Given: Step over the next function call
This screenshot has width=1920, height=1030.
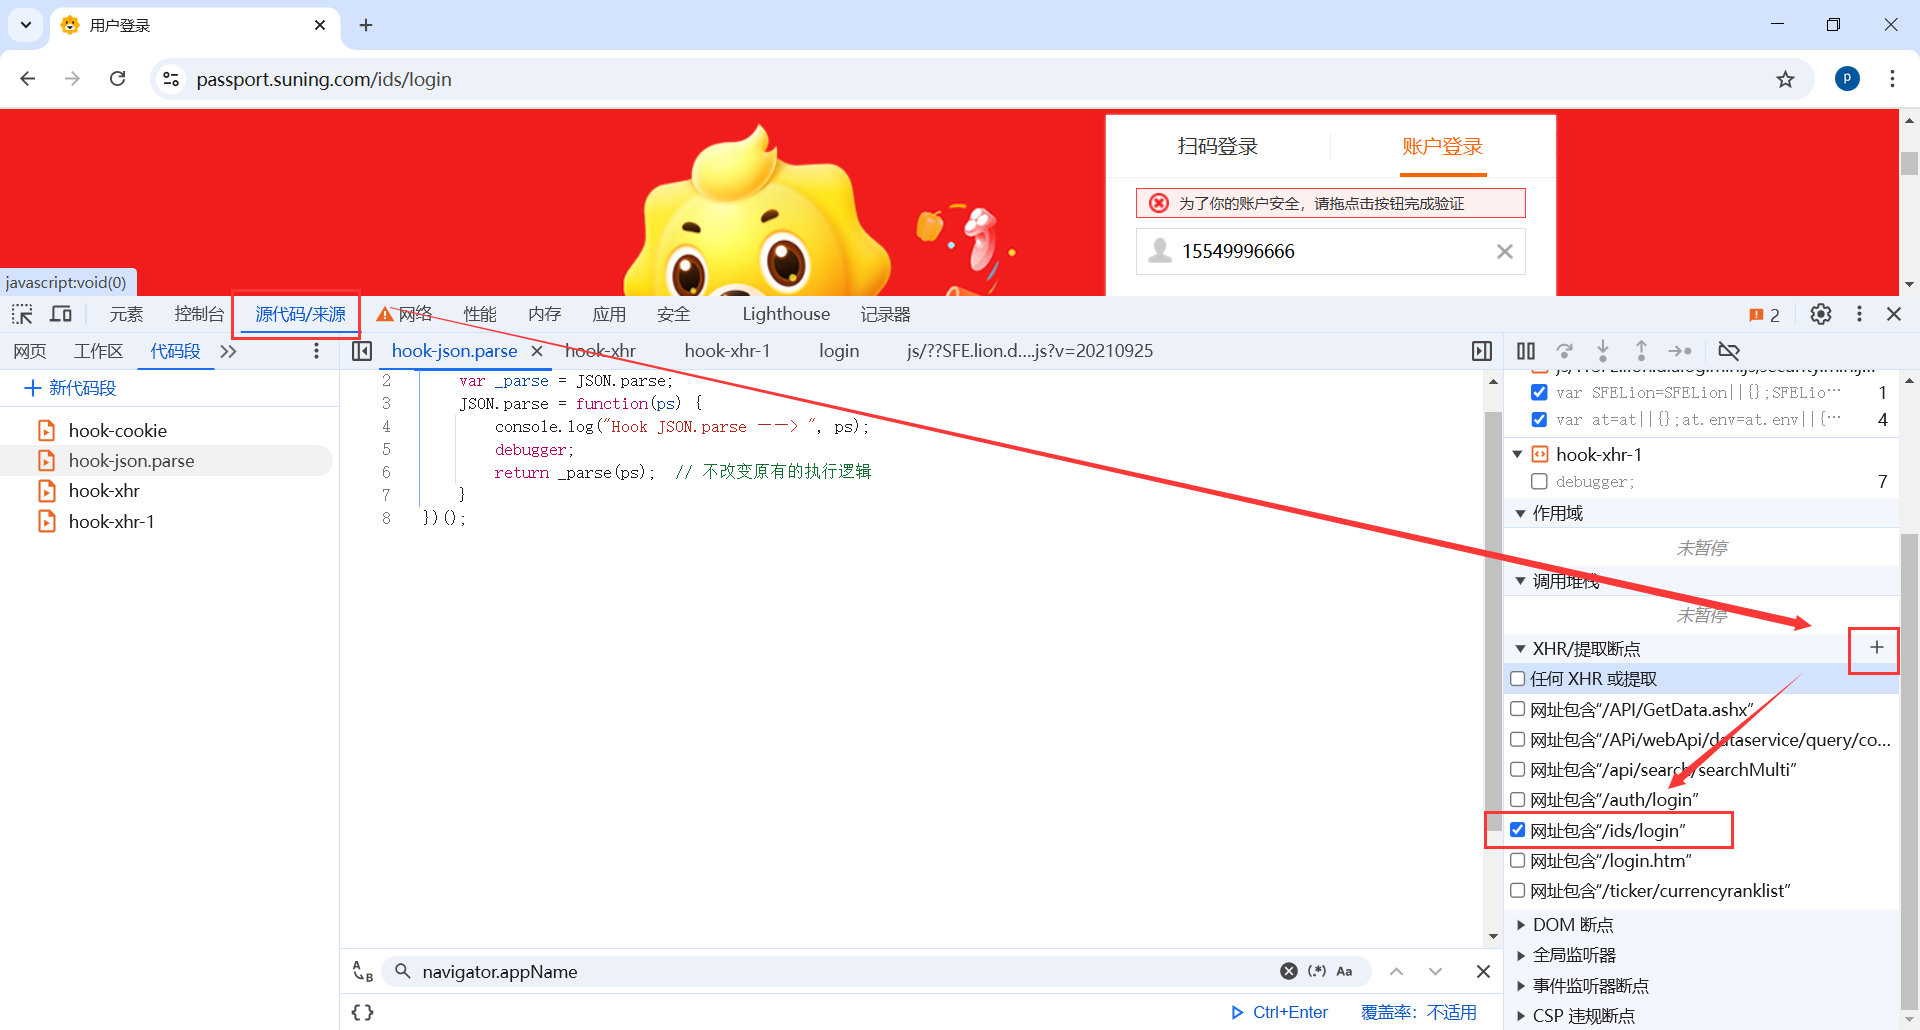Looking at the screenshot, I should coord(1565,351).
